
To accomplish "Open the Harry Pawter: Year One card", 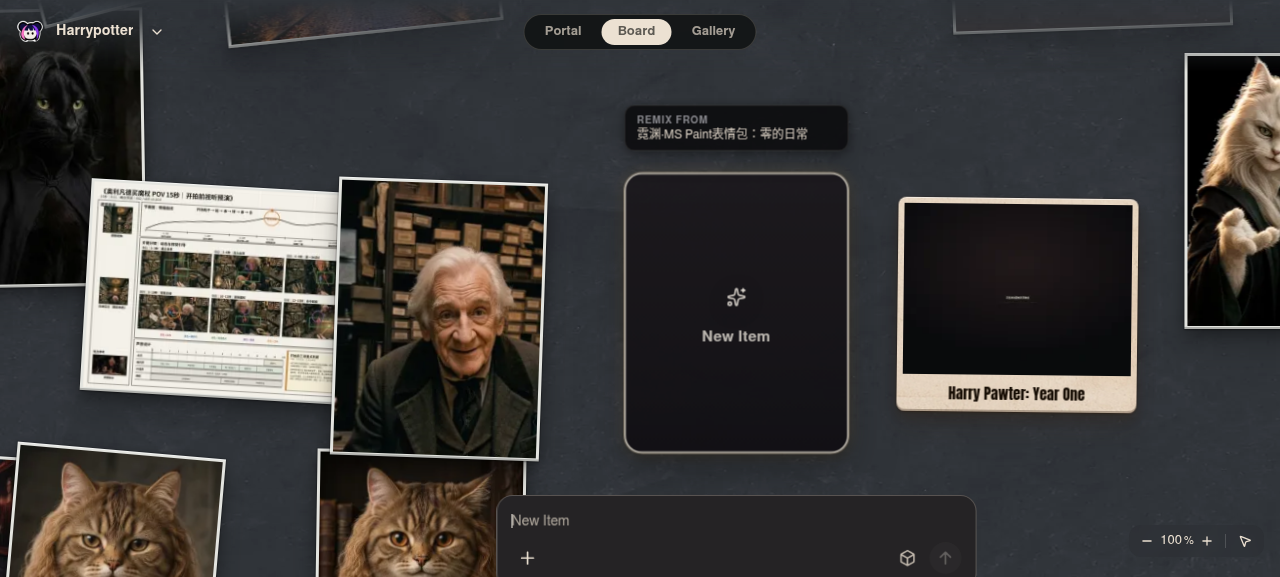I will click(x=1017, y=305).
